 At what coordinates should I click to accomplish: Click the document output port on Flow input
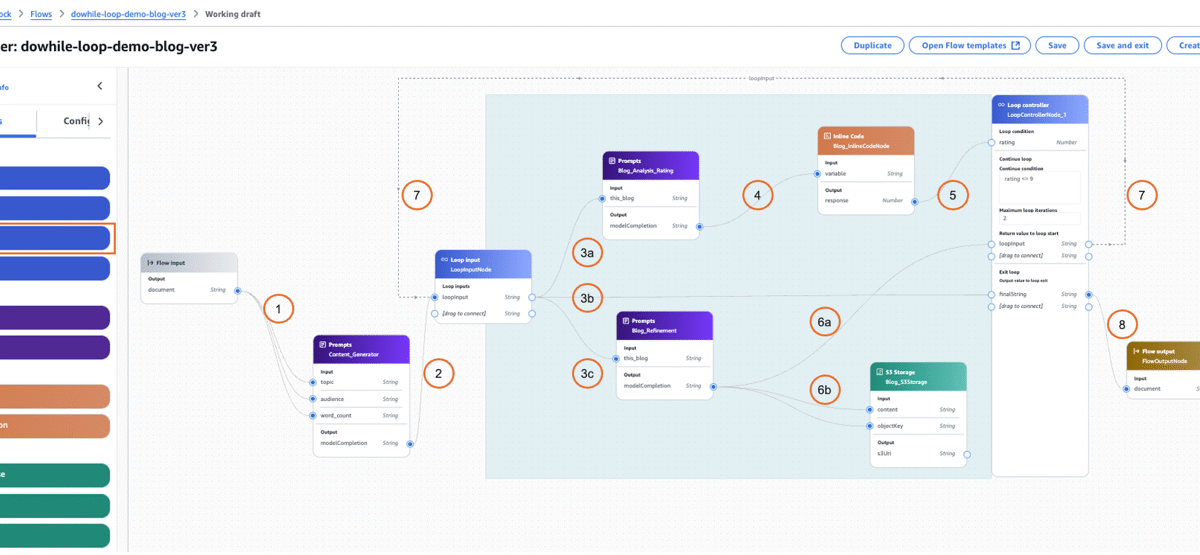(x=237, y=291)
